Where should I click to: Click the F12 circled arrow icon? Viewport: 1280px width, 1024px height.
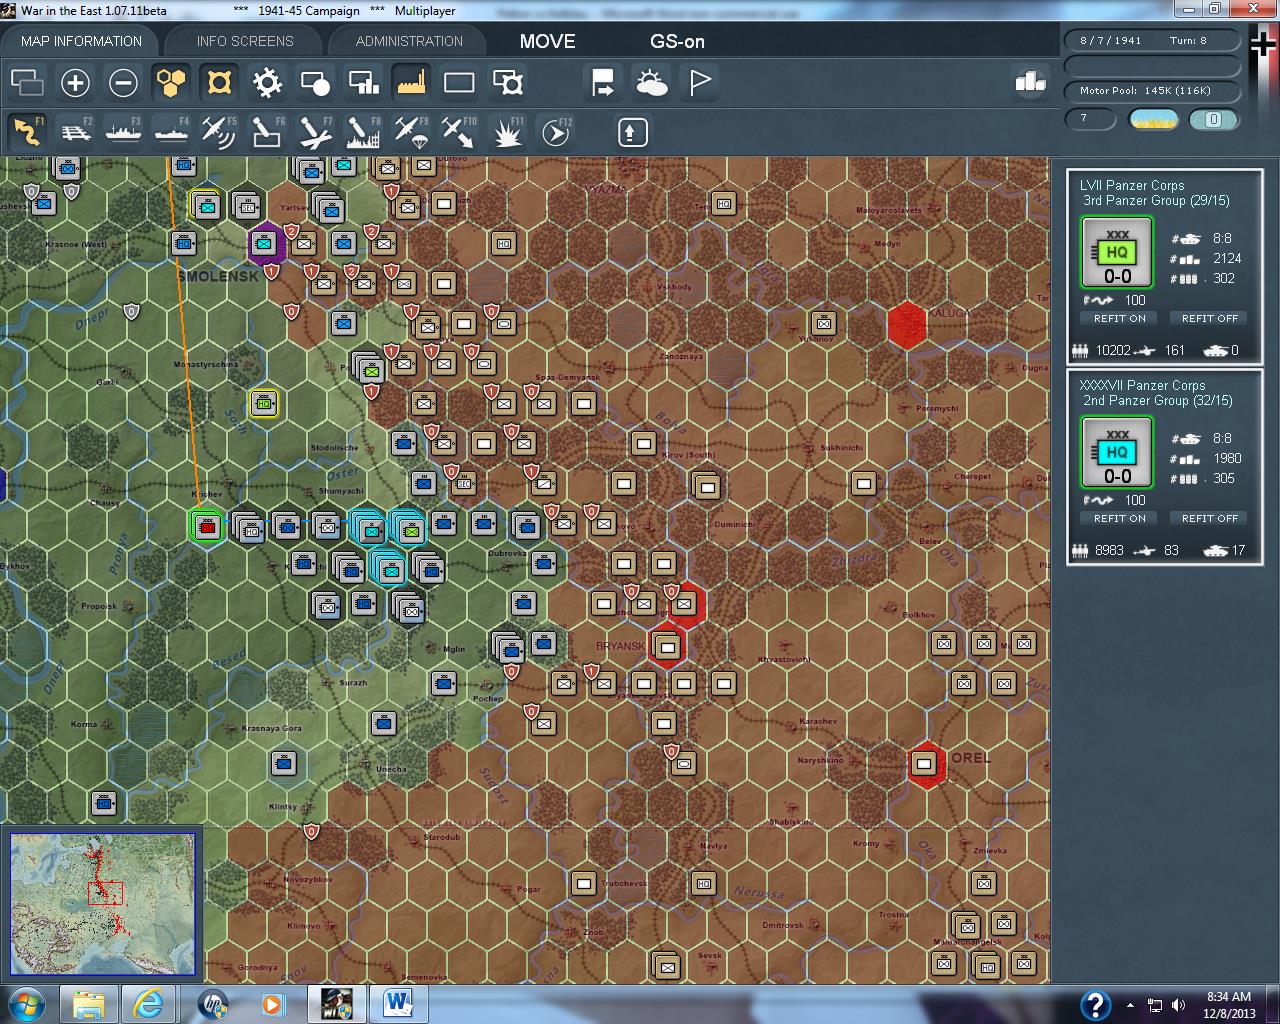[x=555, y=132]
